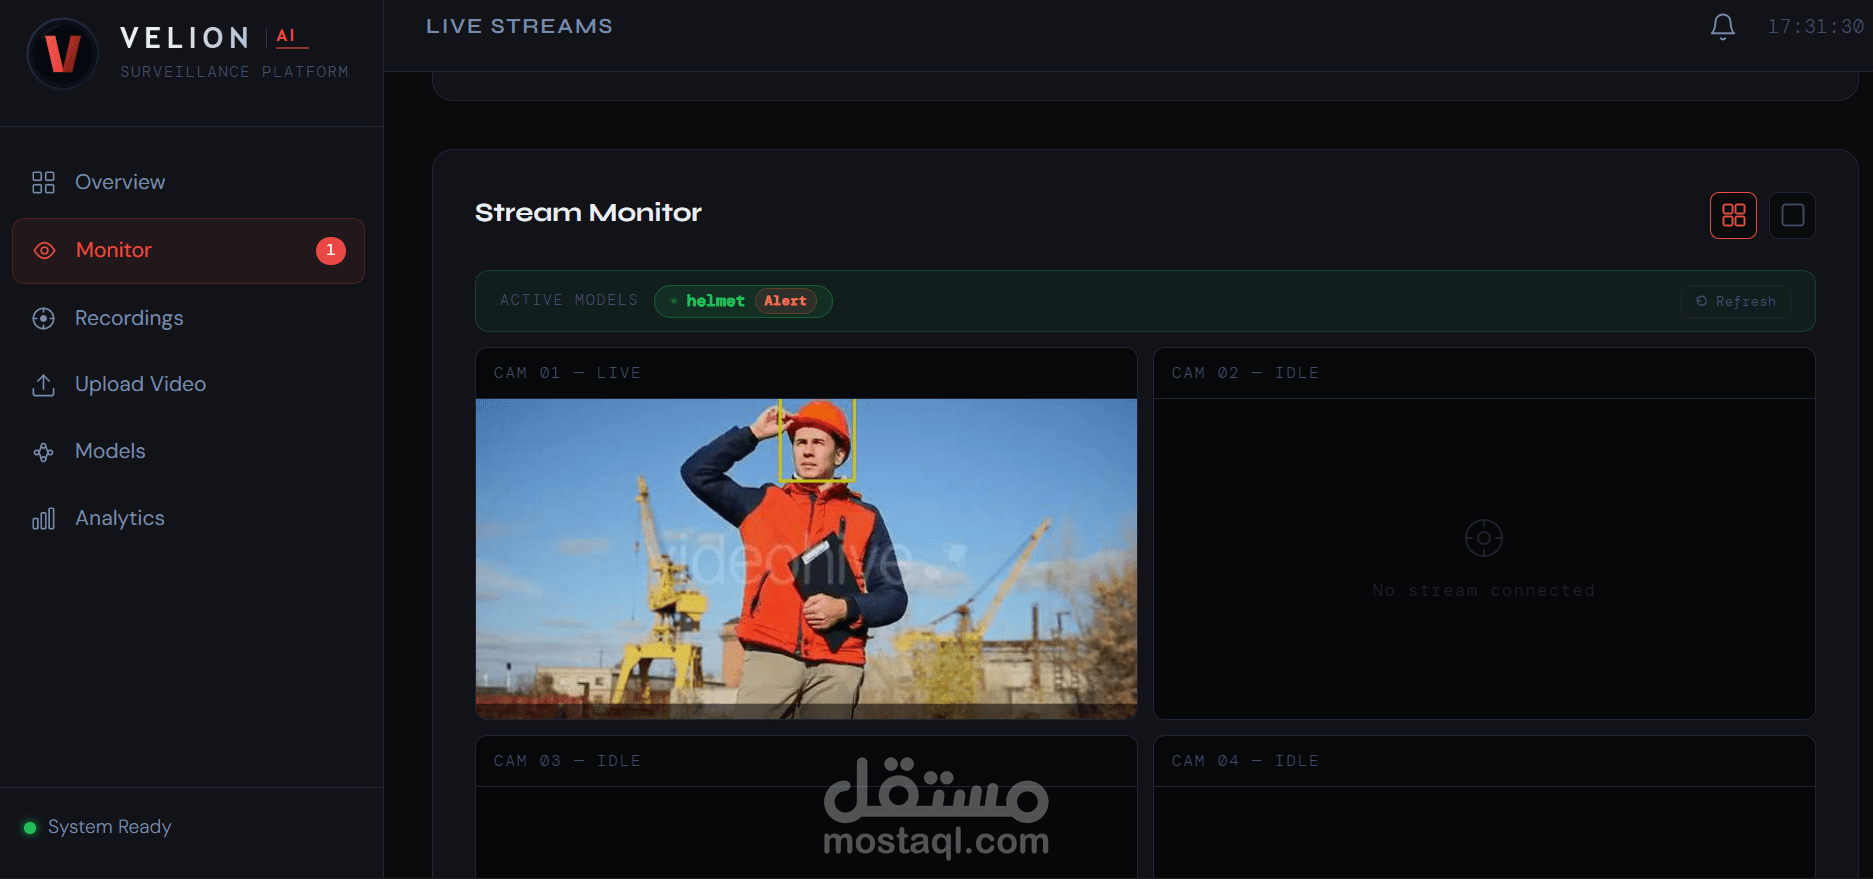This screenshot has height=879, width=1873.
Task: Click the System Ready status text
Action: click(x=110, y=827)
